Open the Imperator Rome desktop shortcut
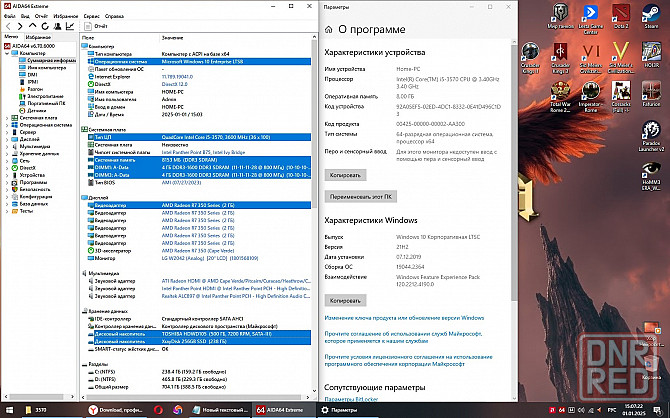Viewport: 670px width, 418px height. [x=591, y=97]
